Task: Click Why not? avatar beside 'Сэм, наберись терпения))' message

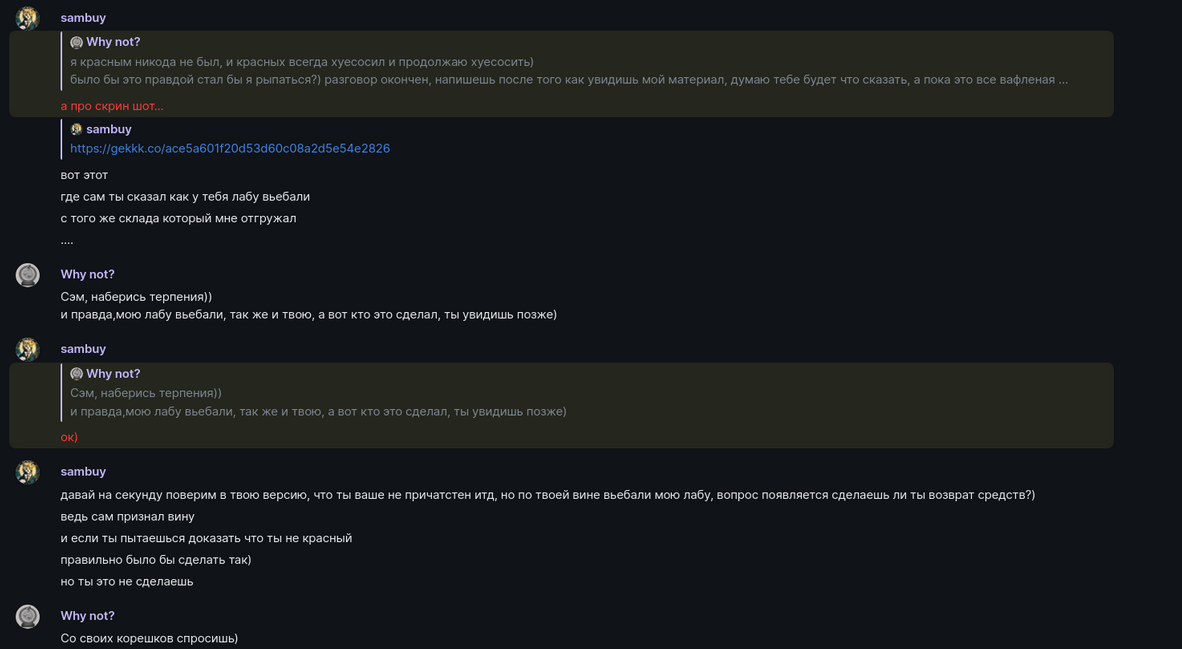Action: point(28,275)
